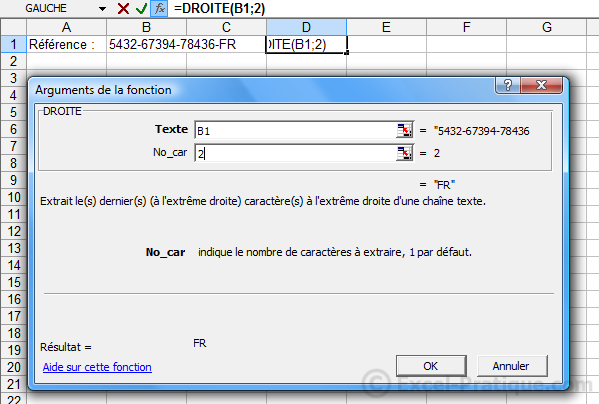The width and height of the screenshot is (599, 404).
Task: Open Aide sur cette fonction link
Action: click(x=97, y=367)
